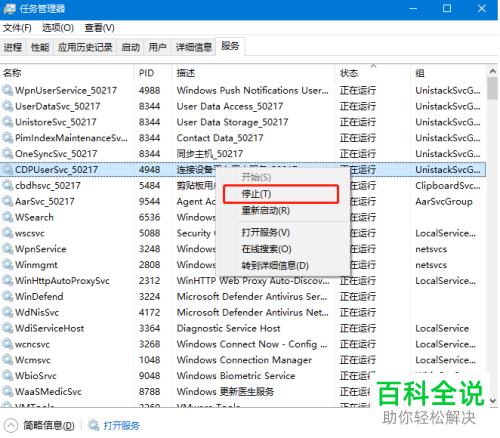The width and height of the screenshot is (500, 438).
Task: Open the 选项(O) menu
Action: point(58,28)
